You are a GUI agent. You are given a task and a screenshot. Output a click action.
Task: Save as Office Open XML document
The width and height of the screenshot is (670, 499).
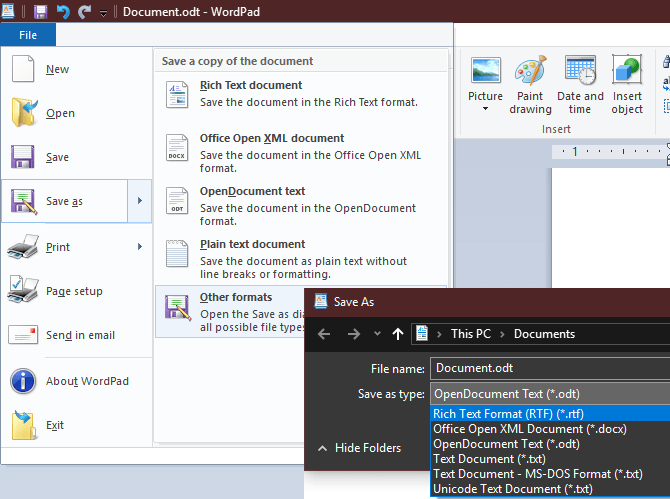301,153
